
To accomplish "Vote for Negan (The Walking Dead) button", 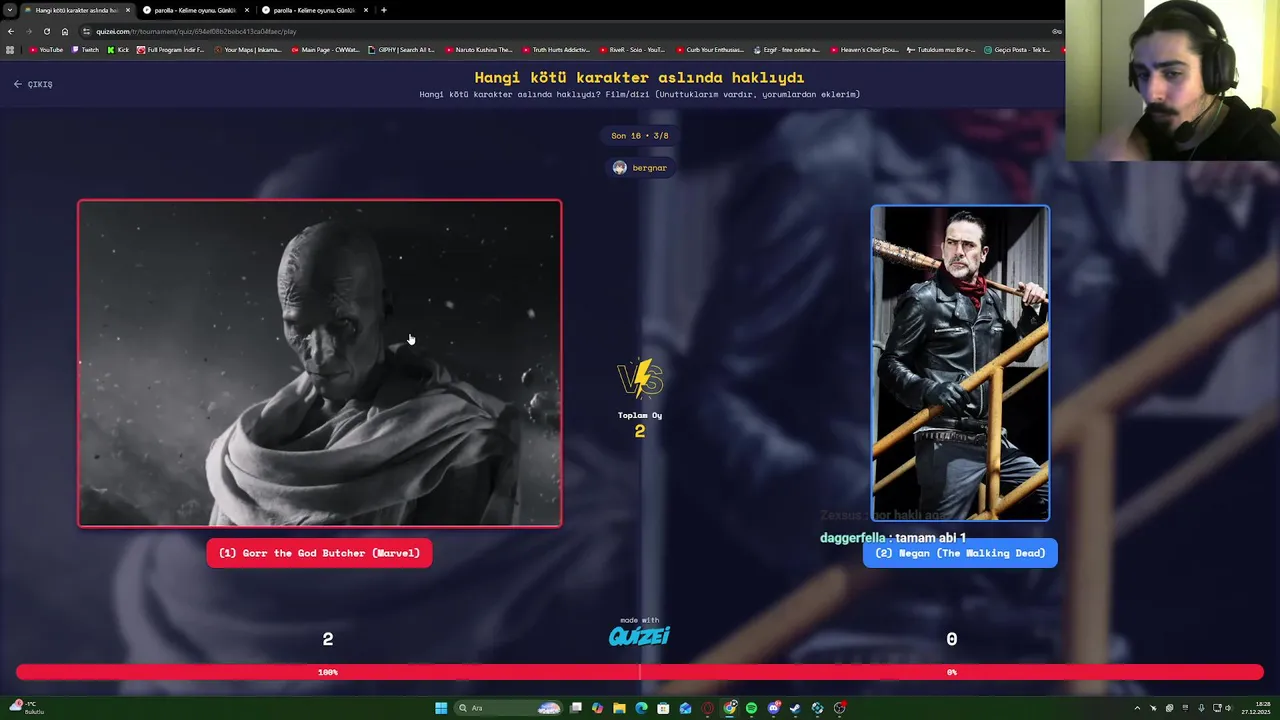I will (960, 553).
